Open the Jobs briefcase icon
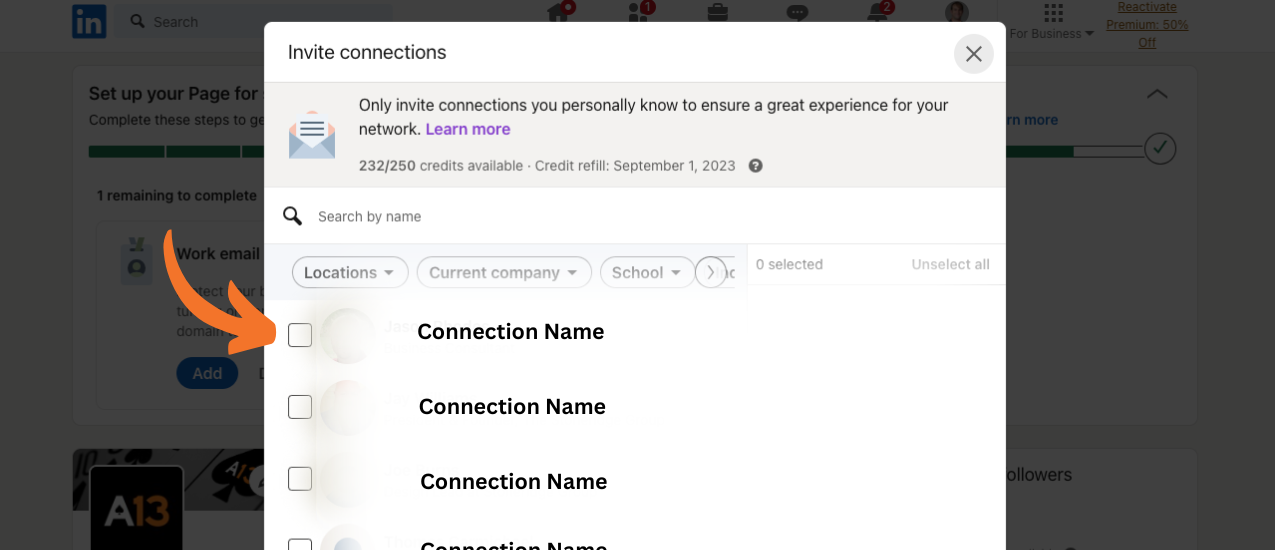The width and height of the screenshot is (1275, 550). pos(718,12)
